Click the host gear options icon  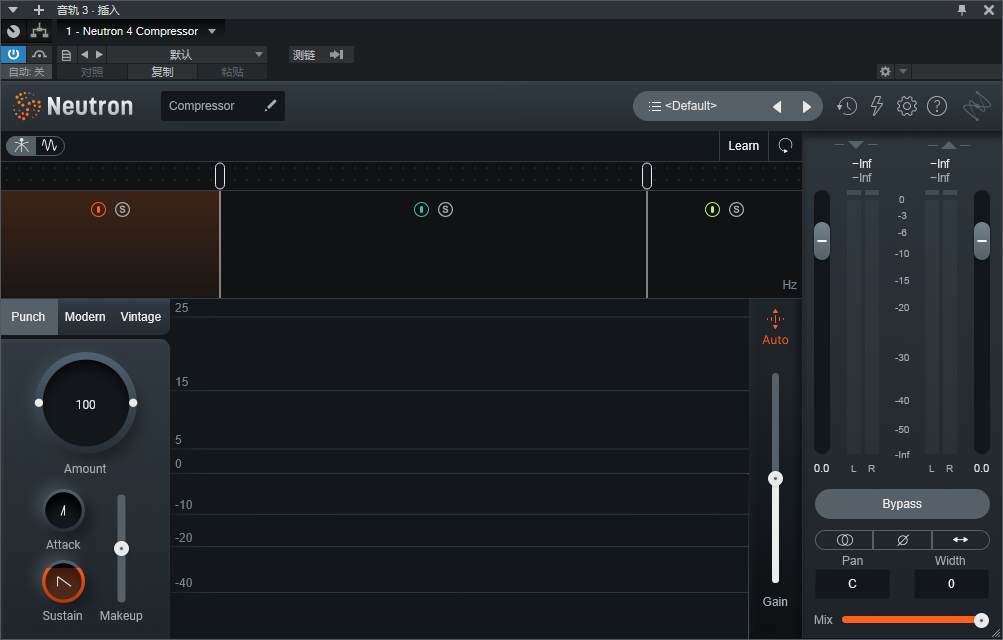[x=885, y=71]
